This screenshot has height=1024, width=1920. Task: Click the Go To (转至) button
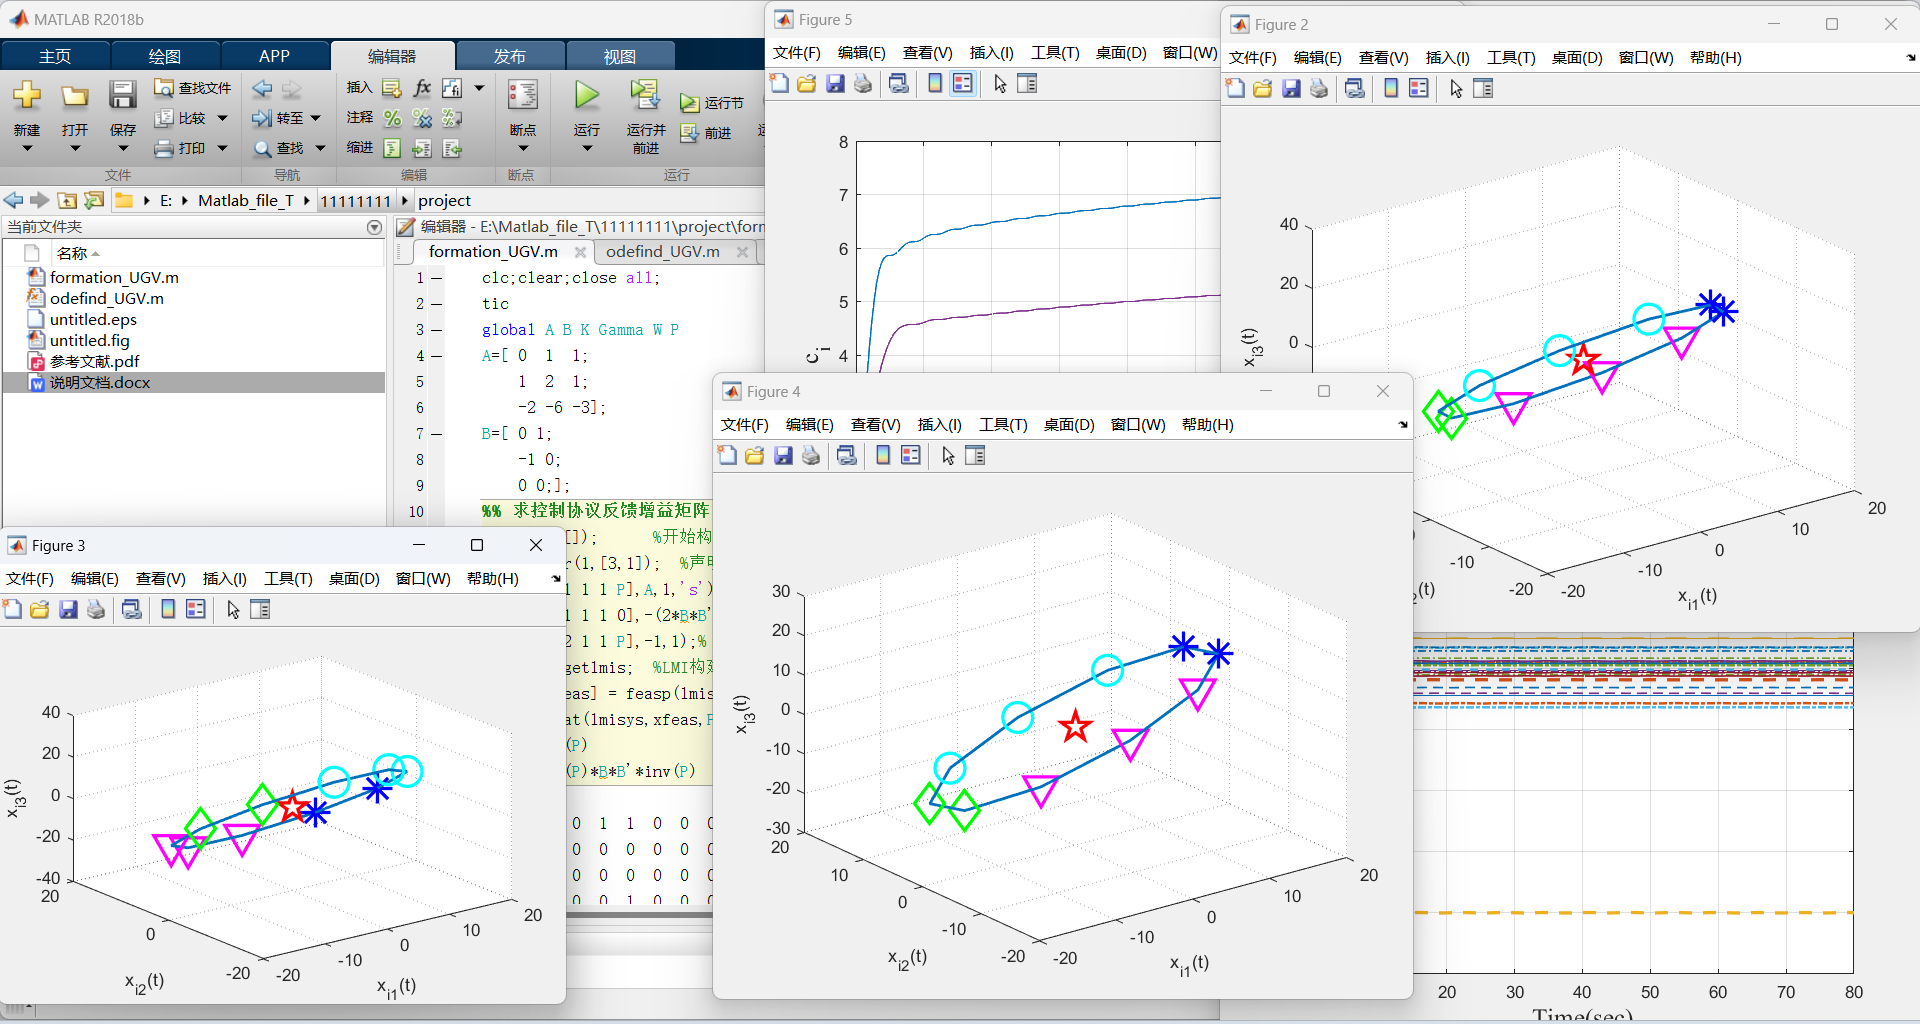pyautogui.click(x=278, y=118)
